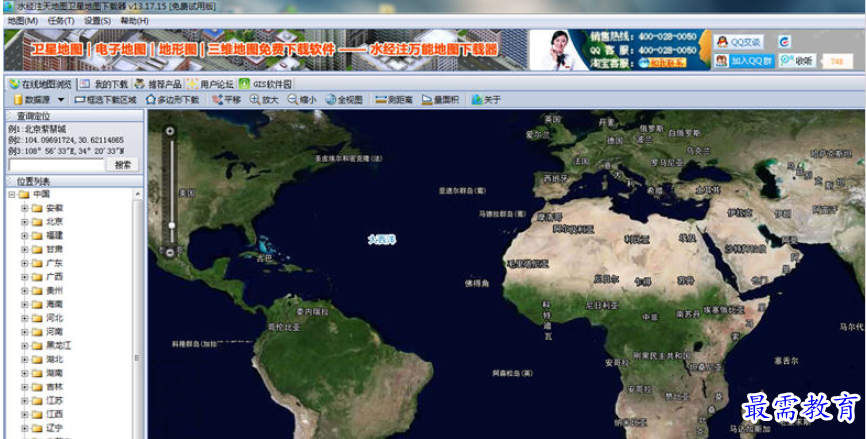Open the 地图(M) menu
866x439 pixels.
[x=23, y=21]
